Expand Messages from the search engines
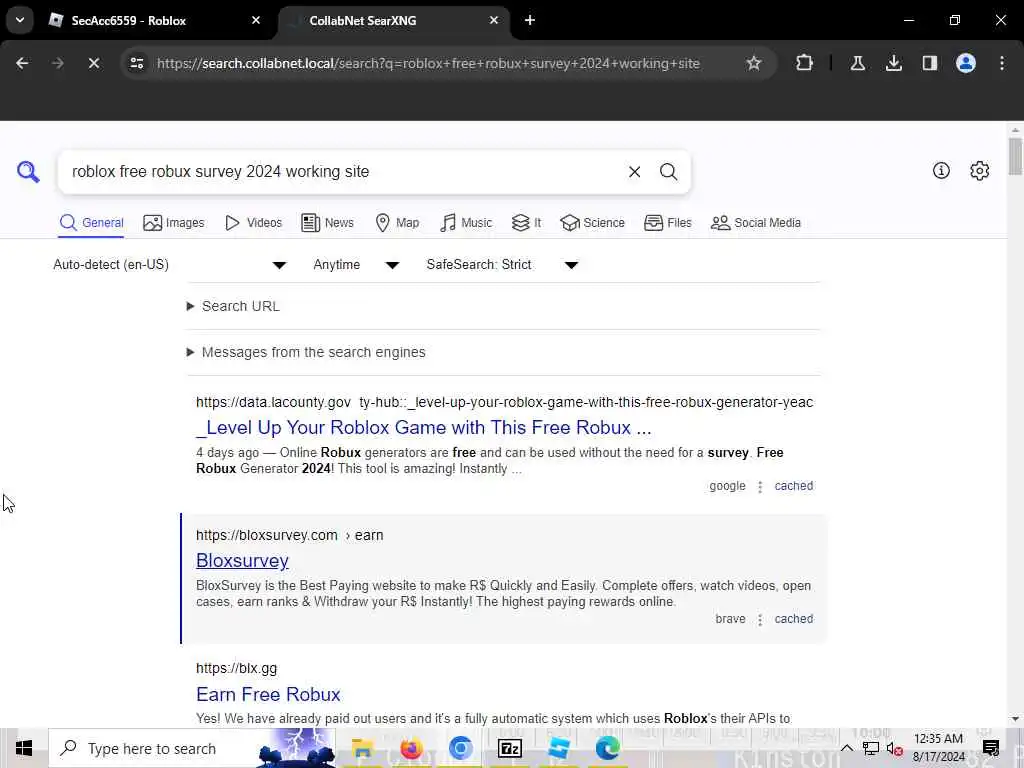The width and height of the screenshot is (1024, 768). tap(306, 352)
